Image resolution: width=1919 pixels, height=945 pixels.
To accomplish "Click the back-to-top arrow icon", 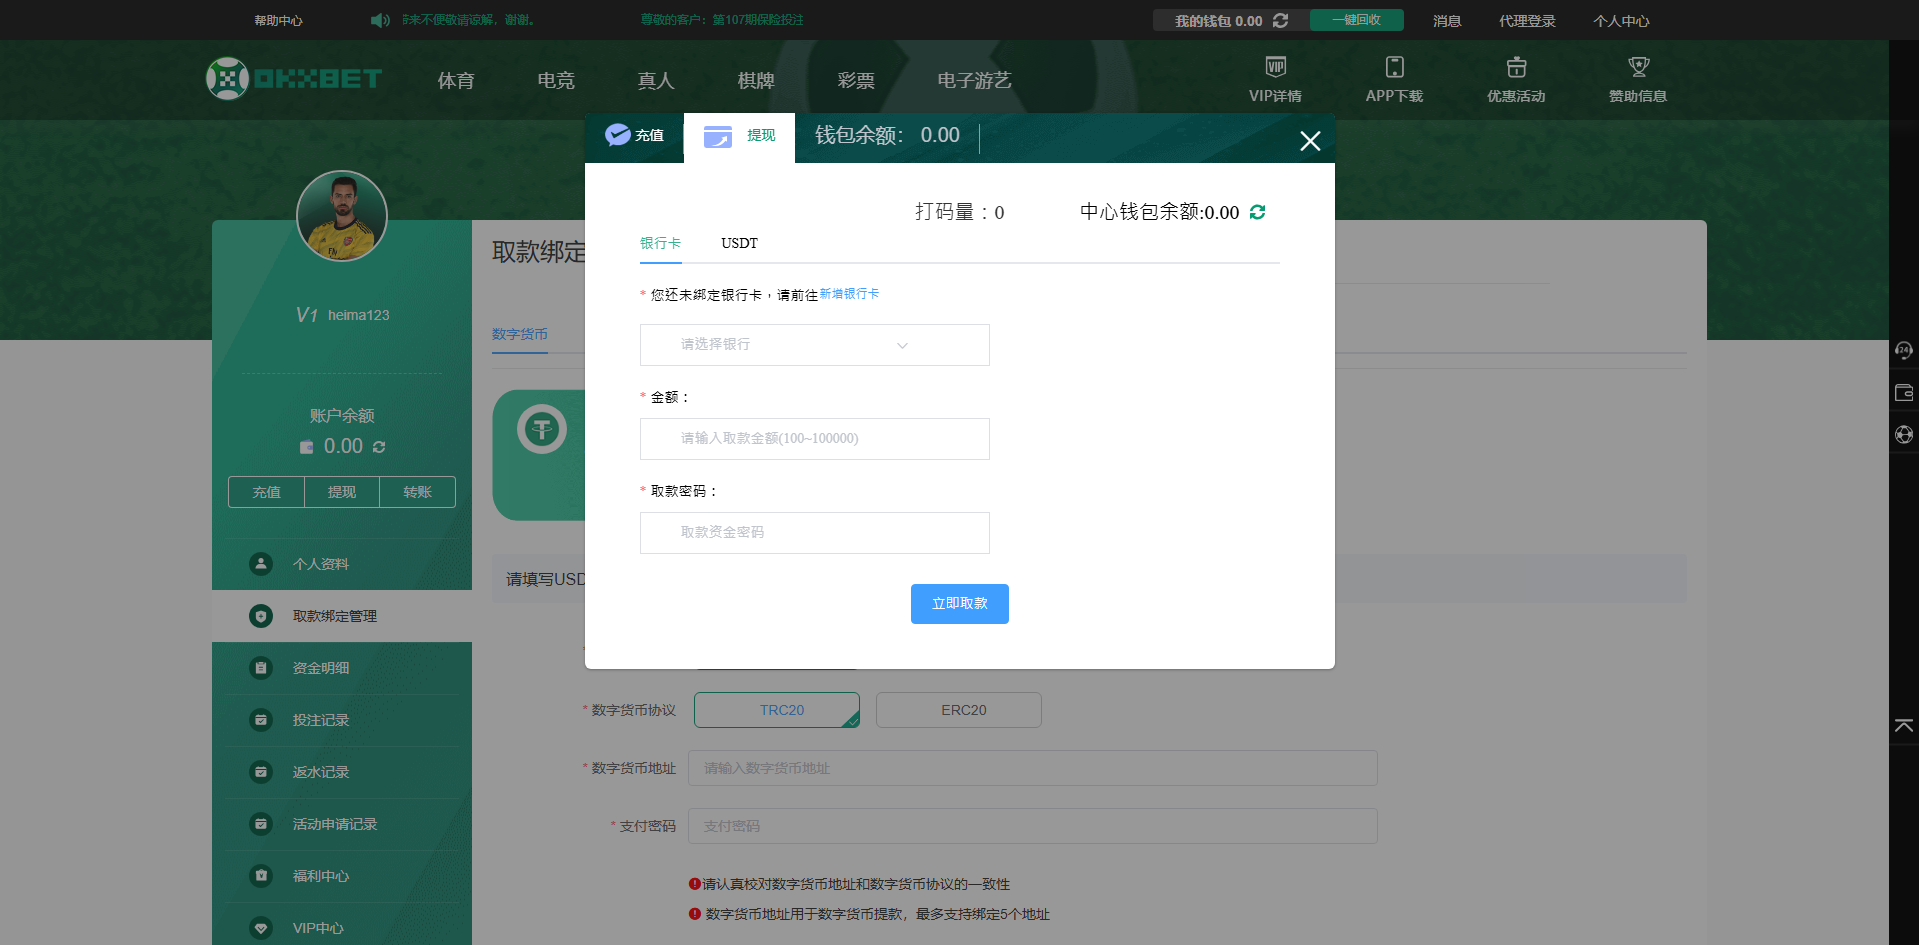I will tap(1904, 726).
